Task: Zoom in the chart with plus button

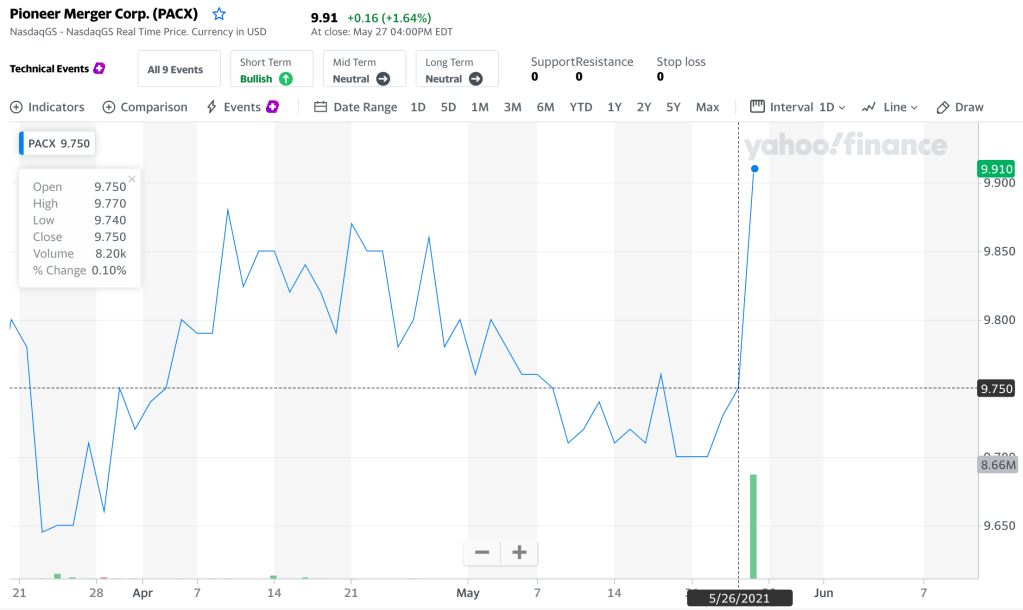Action: click(x=519, y=552)
